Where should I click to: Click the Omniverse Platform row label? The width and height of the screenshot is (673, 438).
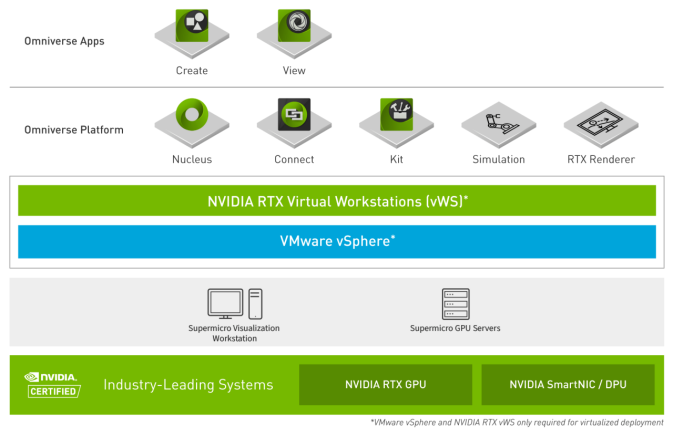click(73, 130)
